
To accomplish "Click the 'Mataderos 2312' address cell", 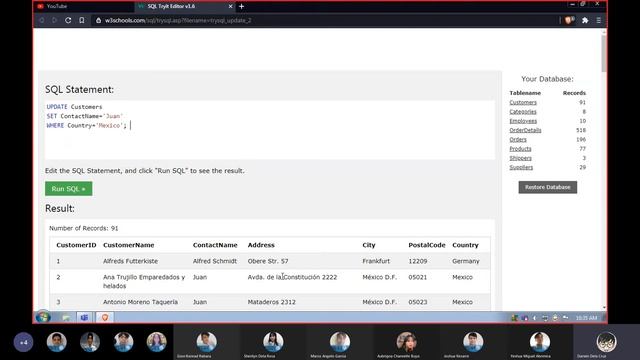I will coord(271,302).
